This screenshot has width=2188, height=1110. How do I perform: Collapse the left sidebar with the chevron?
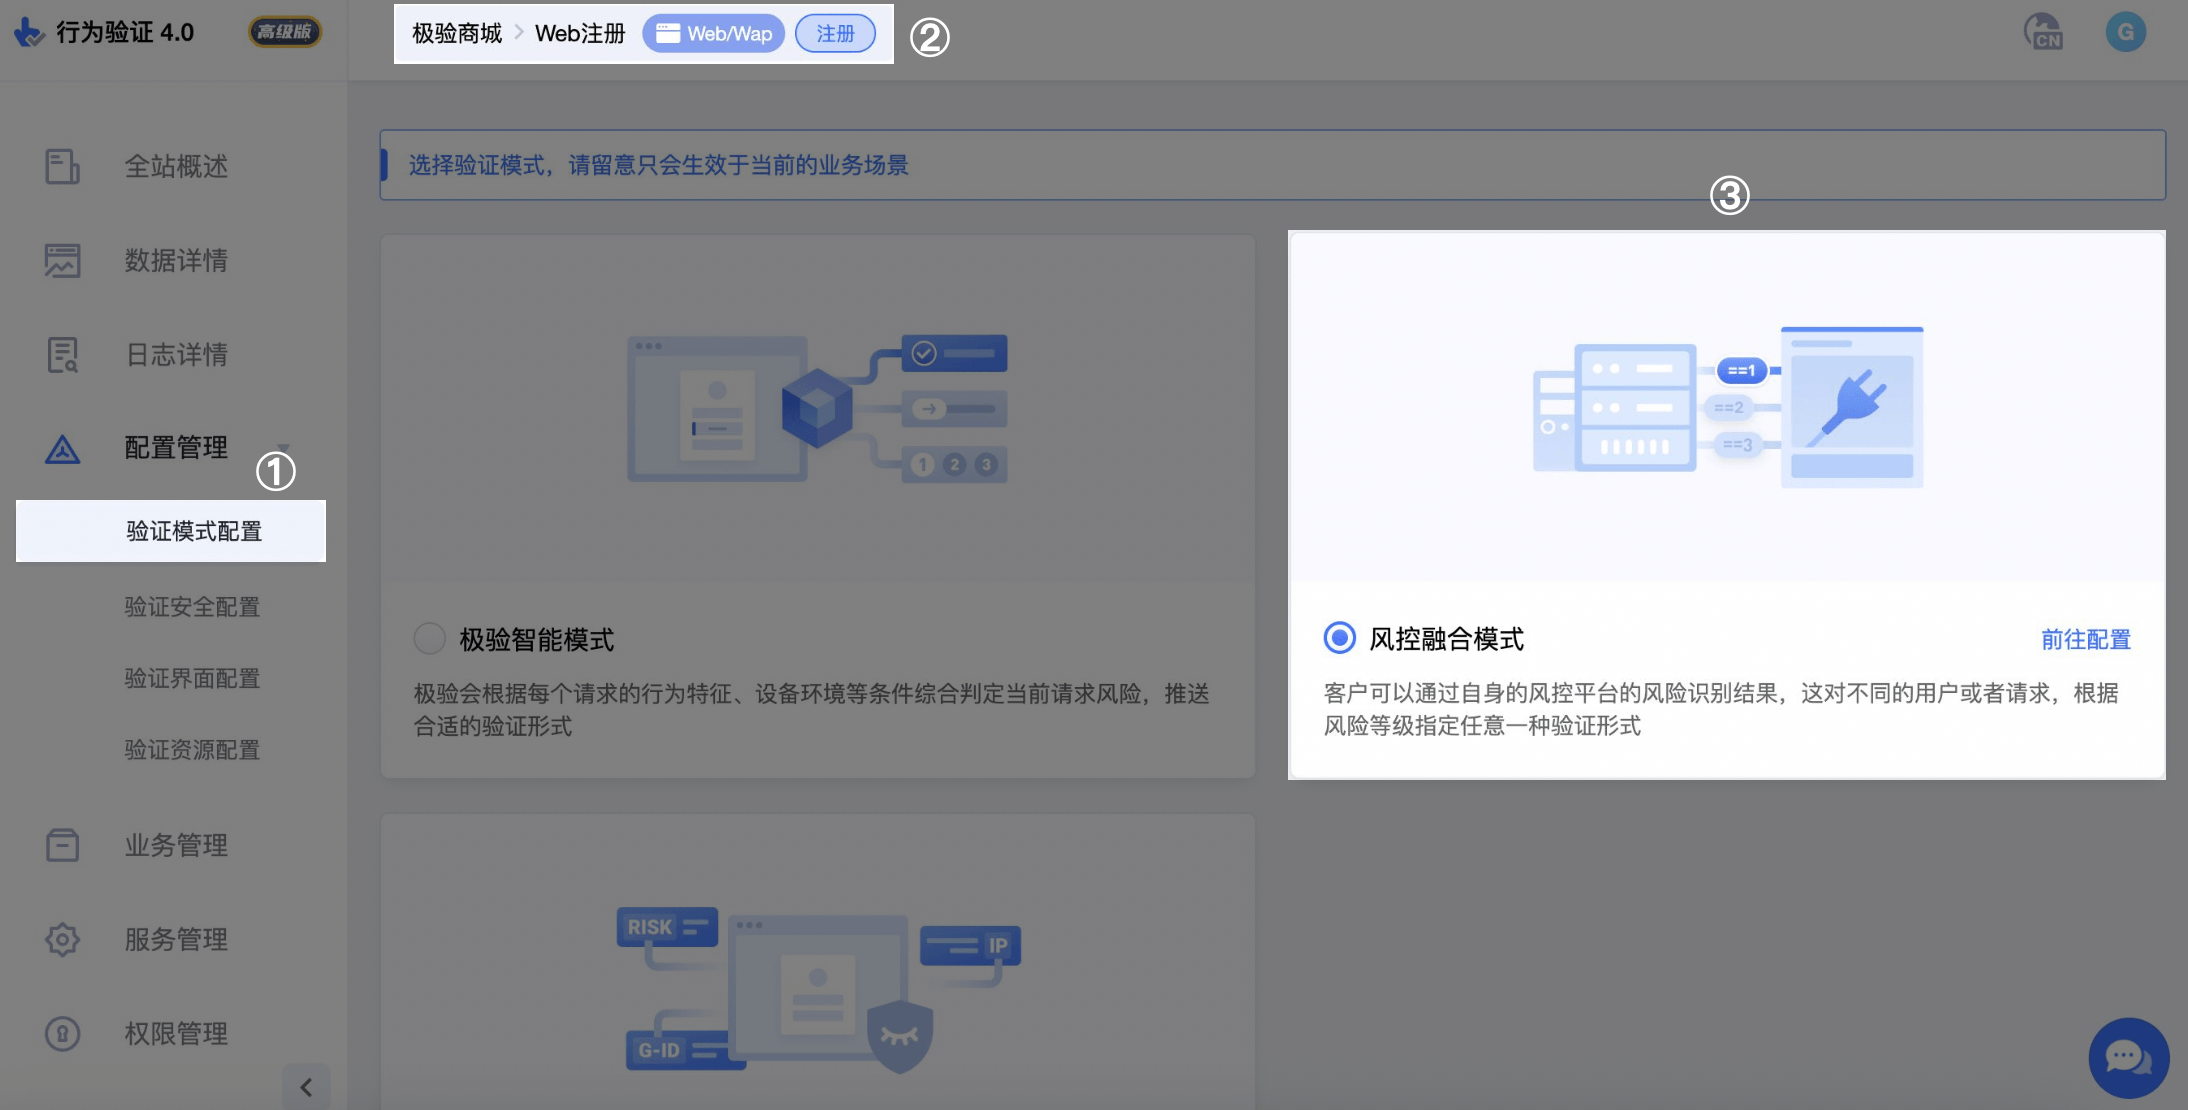click(x=306, y=1086)
